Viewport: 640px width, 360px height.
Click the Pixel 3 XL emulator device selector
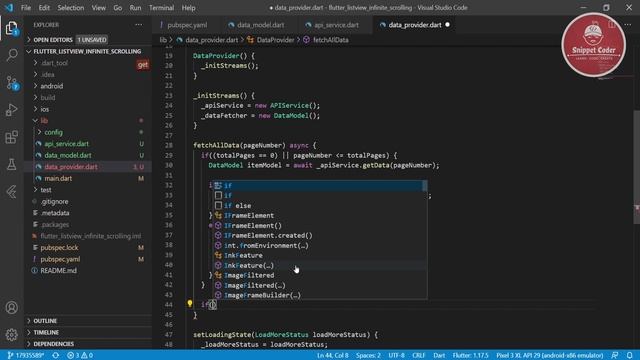[x=549, y=355]
